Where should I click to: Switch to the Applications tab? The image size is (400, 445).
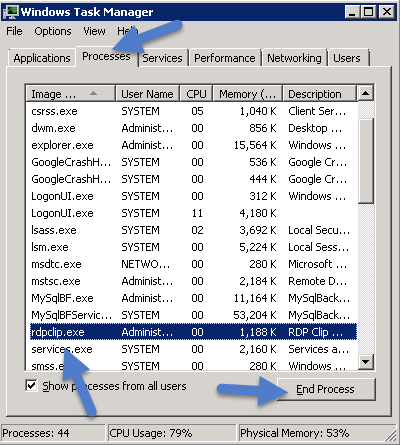[42, 58]
